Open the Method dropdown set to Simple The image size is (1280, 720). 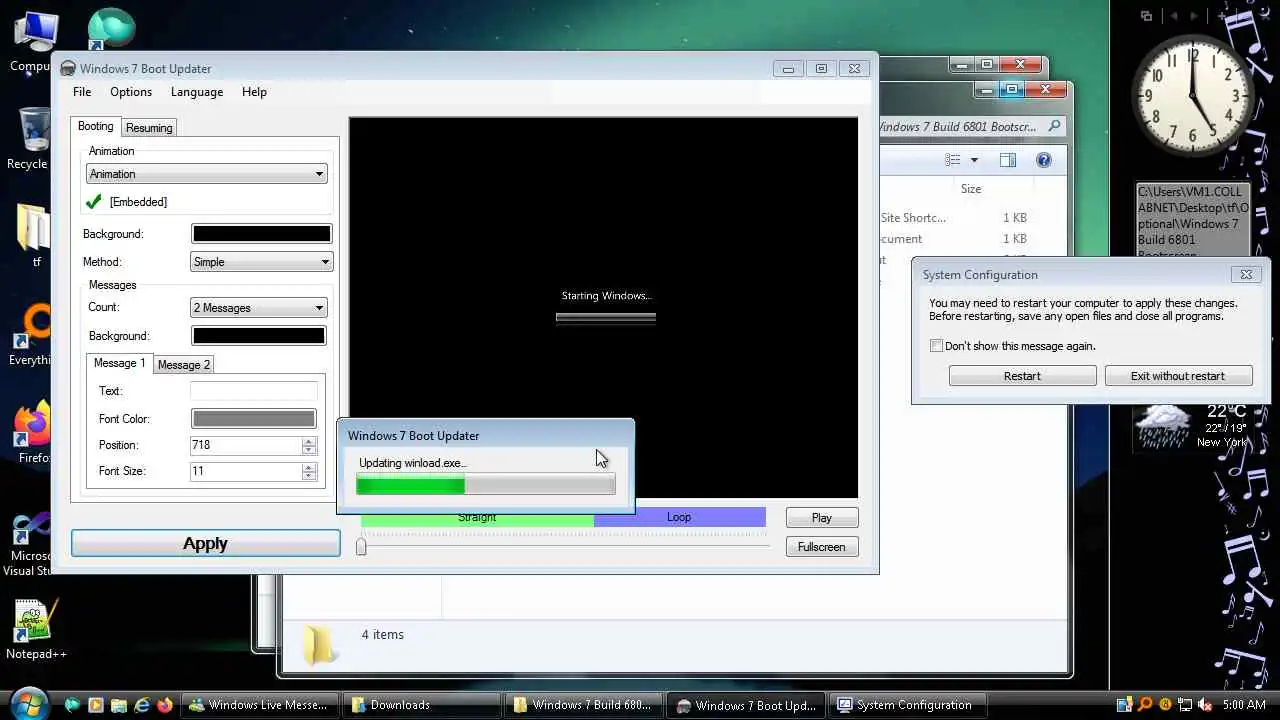[261, 262]
